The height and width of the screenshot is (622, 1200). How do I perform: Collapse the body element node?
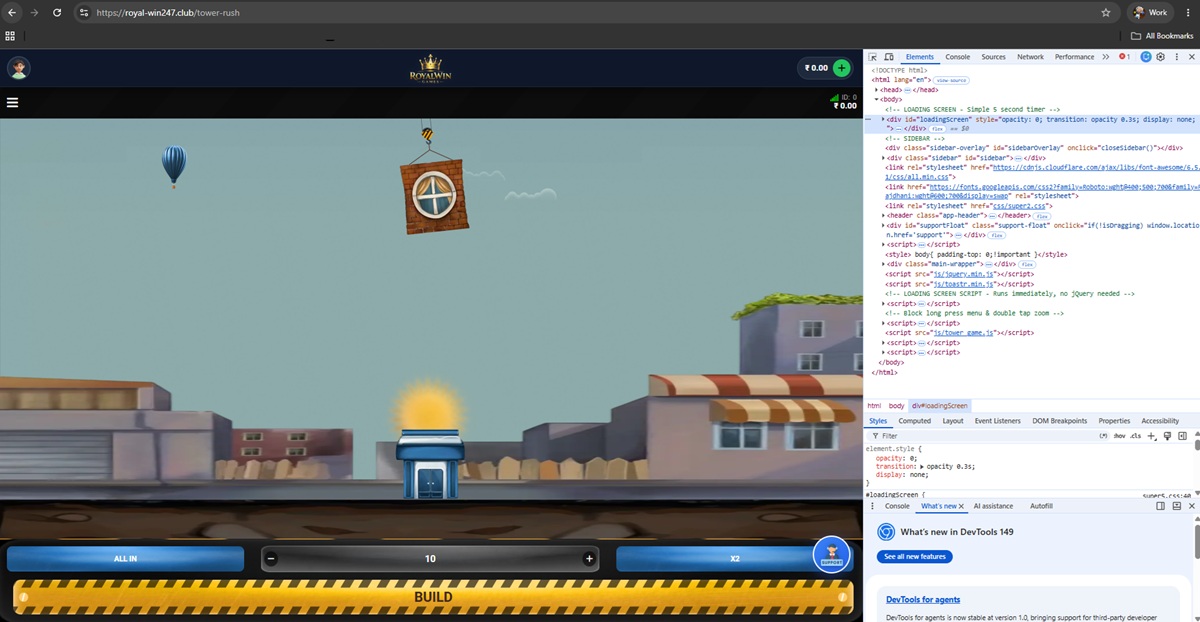point(877,99)
